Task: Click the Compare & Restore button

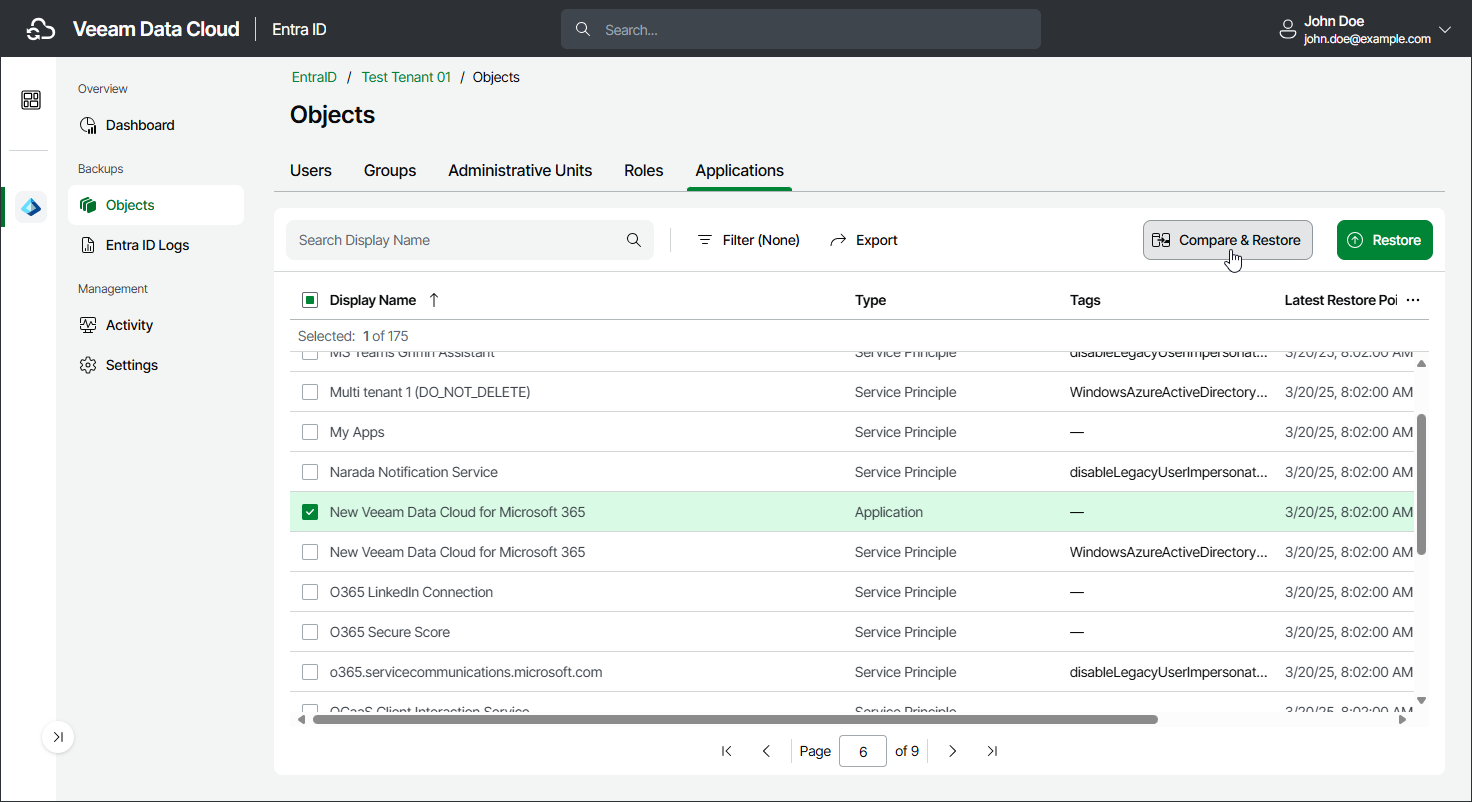Action: [x=1227, y=240]
